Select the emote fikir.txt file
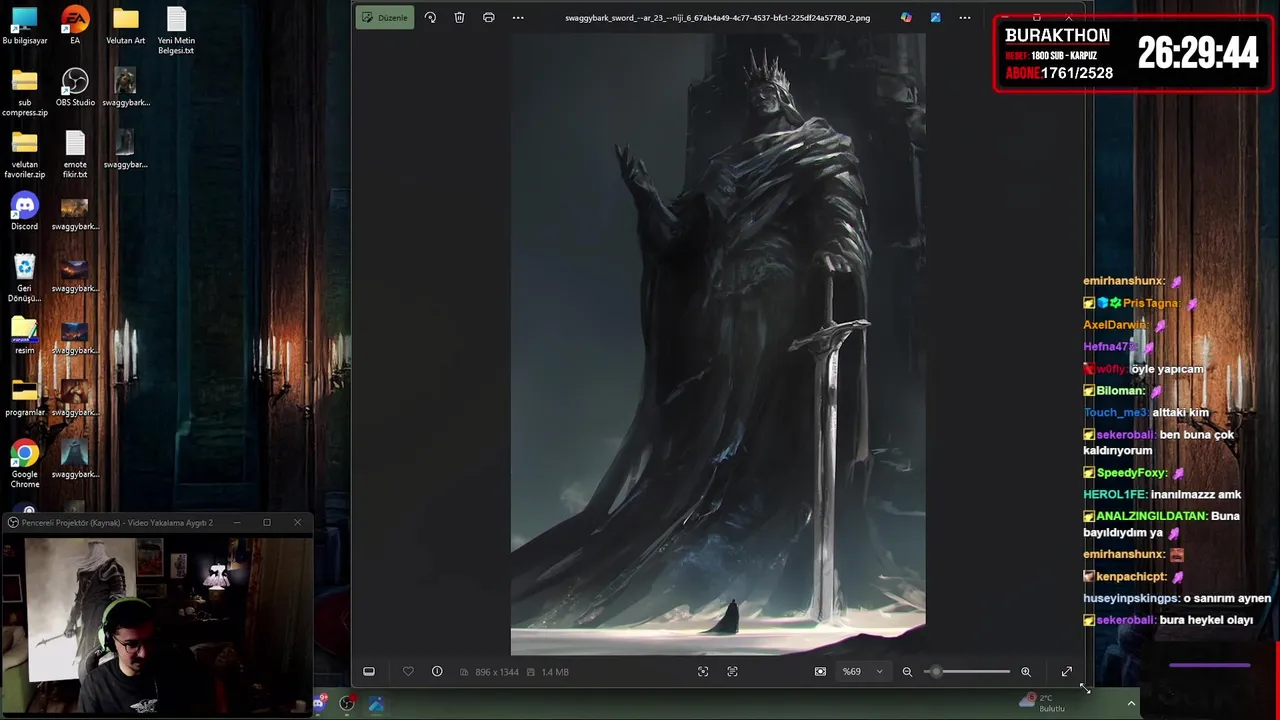Viewport: 1280px width, 720px height. pos(75,156)
